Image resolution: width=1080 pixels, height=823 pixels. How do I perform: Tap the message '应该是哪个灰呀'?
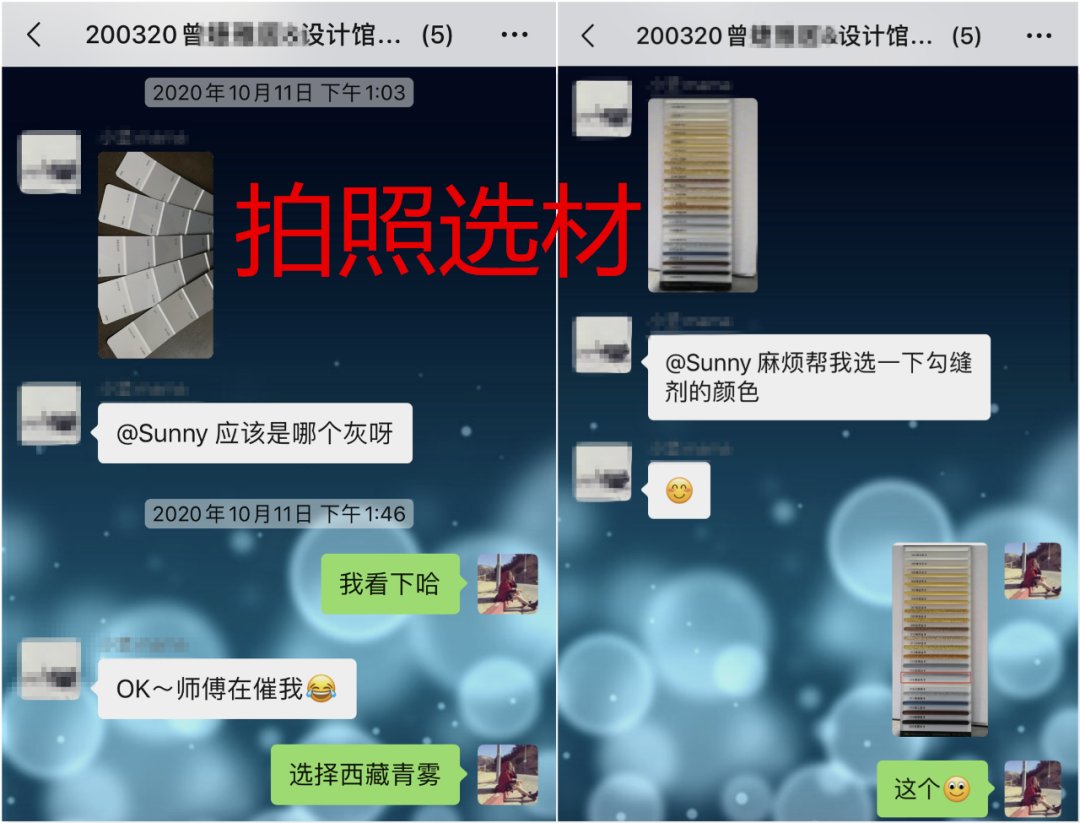pos(255,433)
